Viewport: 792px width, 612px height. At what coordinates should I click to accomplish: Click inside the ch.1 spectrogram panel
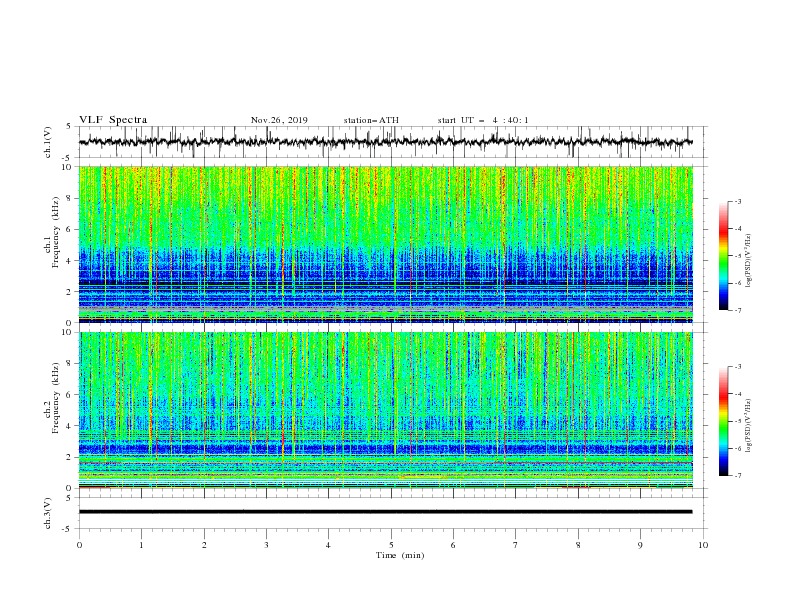point(385,244)
